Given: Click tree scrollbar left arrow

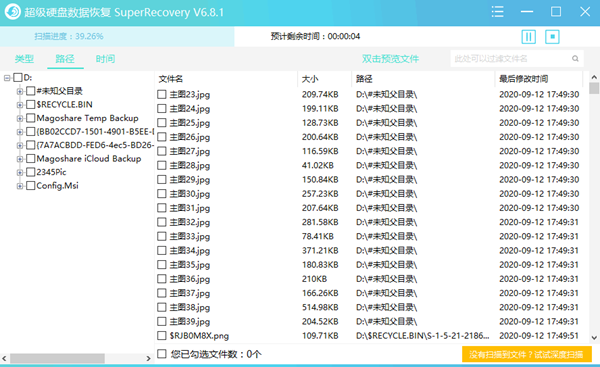Looking at the screenshot, I should coord(4,359).
